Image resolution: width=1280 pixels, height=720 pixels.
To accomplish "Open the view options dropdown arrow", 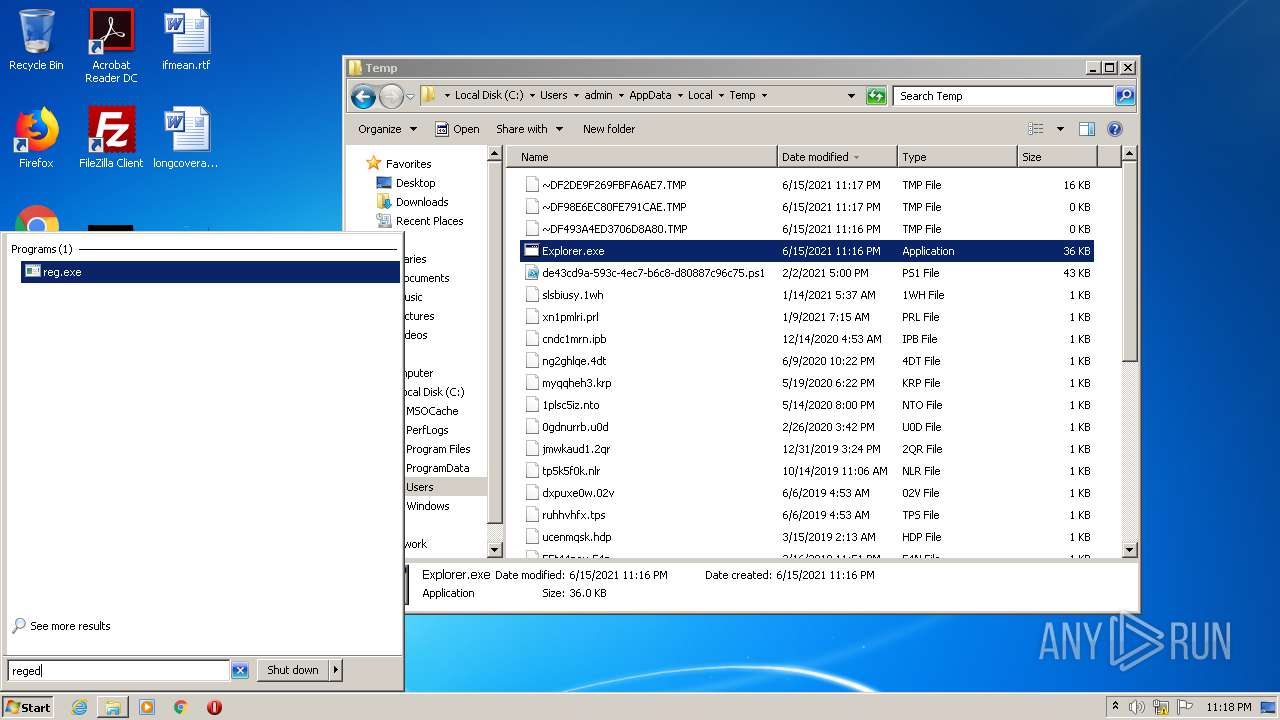I will click(x=1060, y=129).
